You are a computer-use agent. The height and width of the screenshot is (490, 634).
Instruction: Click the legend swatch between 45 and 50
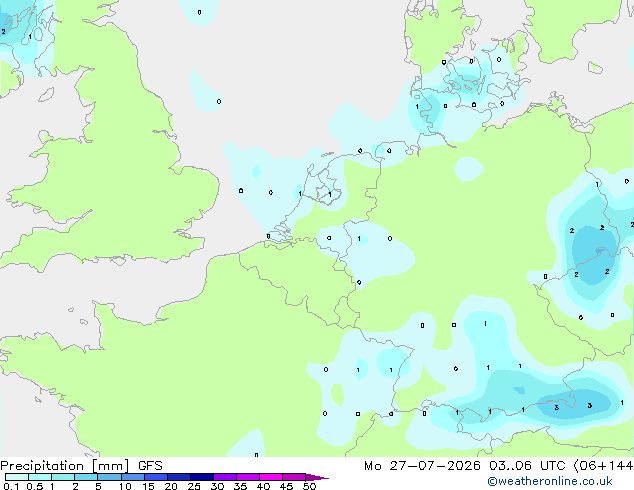point(294,477)
